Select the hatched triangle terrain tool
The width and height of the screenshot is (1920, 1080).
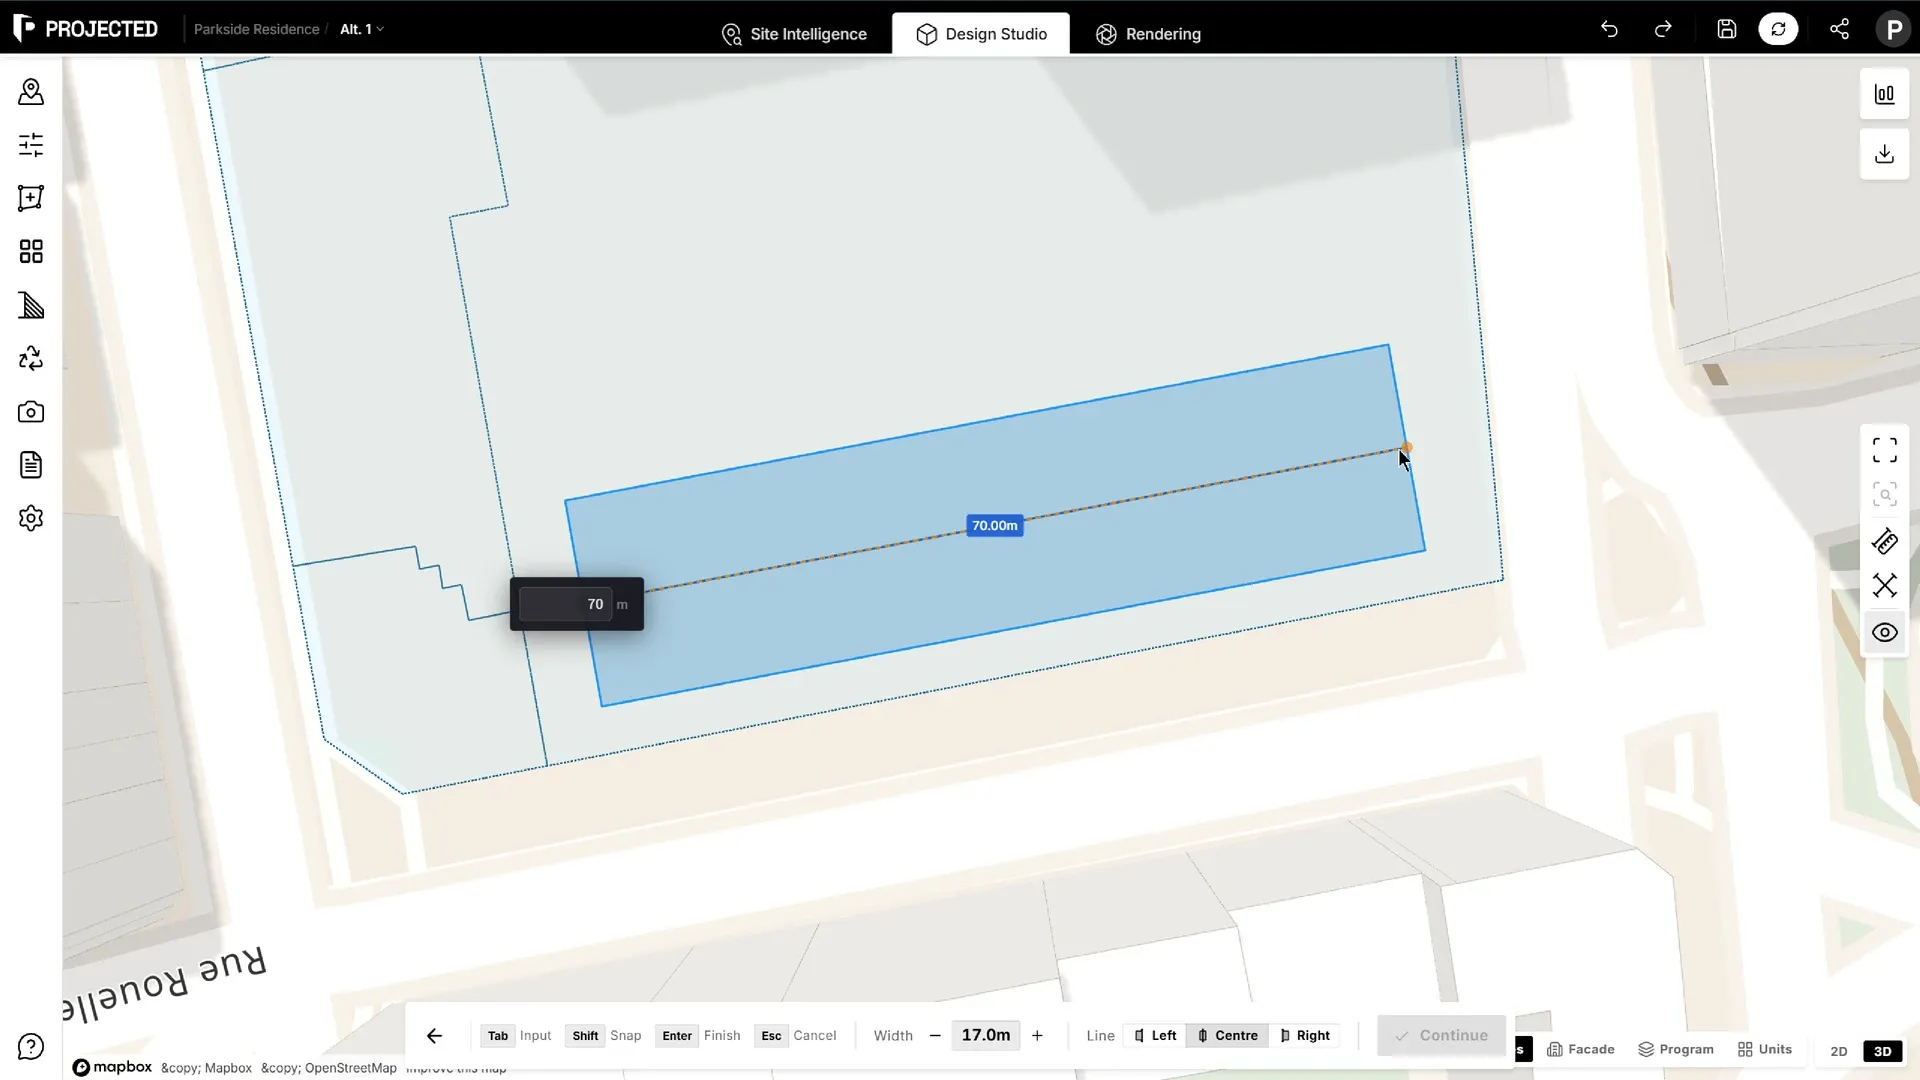pos(31,305)
